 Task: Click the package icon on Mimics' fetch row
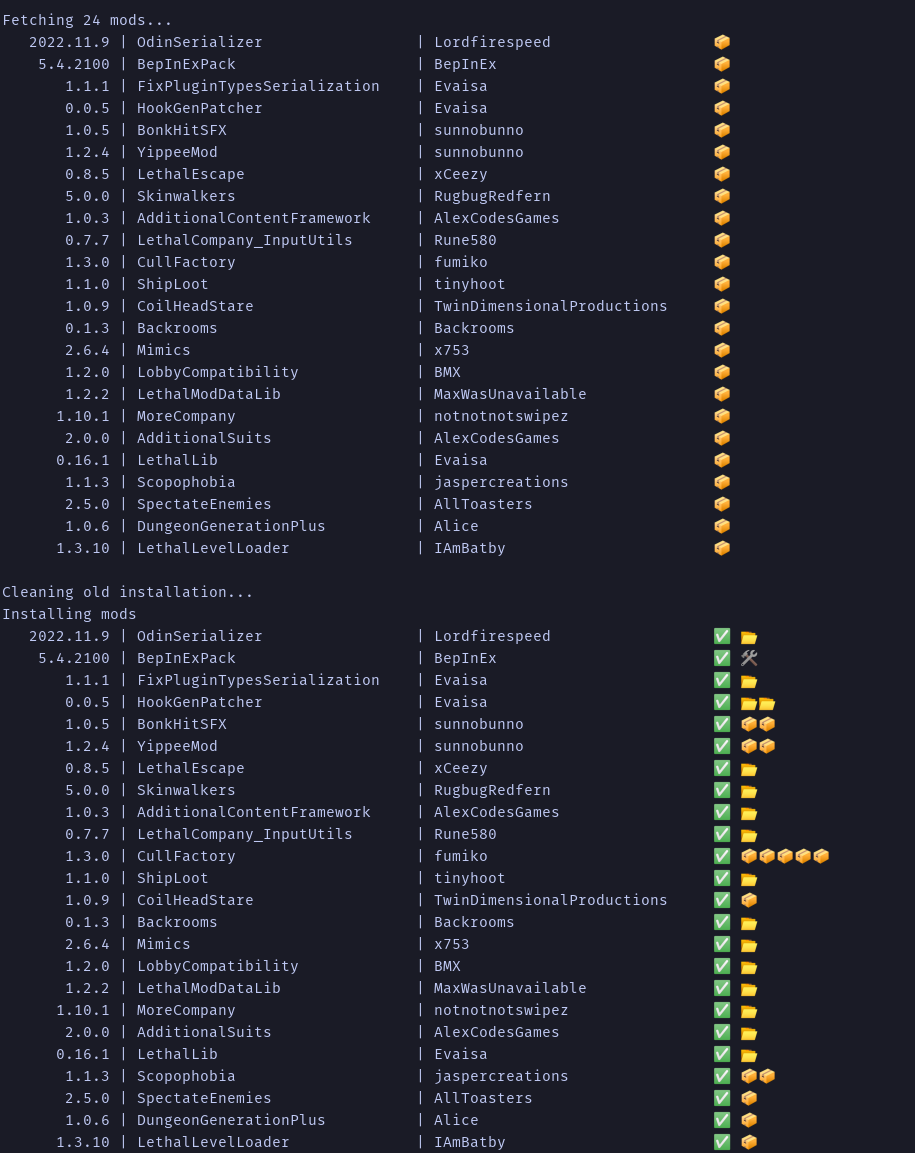point(722,350)
